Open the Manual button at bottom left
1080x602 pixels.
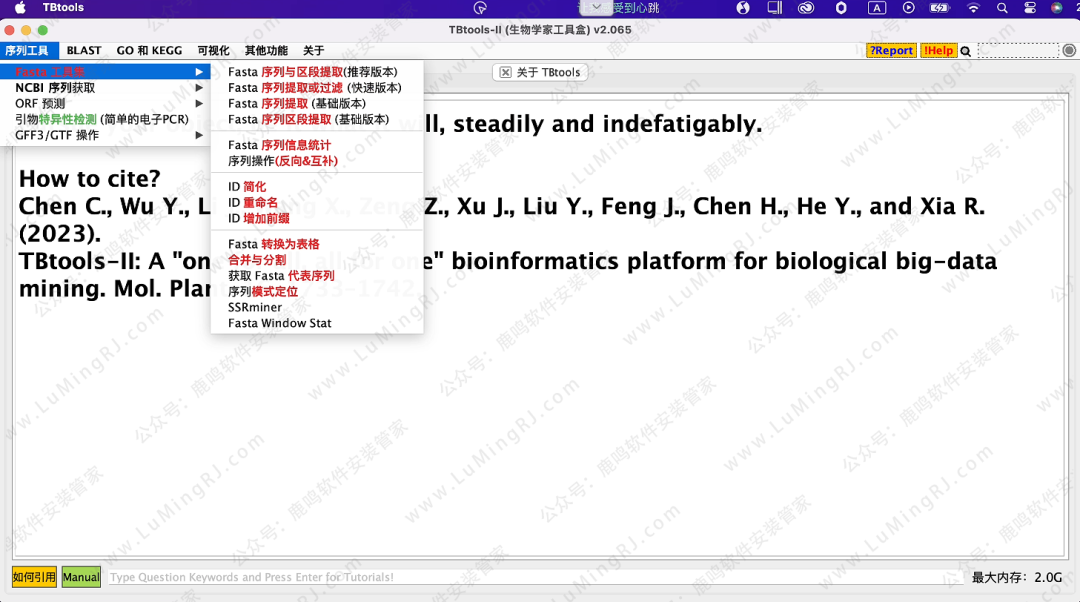[80, 576]
